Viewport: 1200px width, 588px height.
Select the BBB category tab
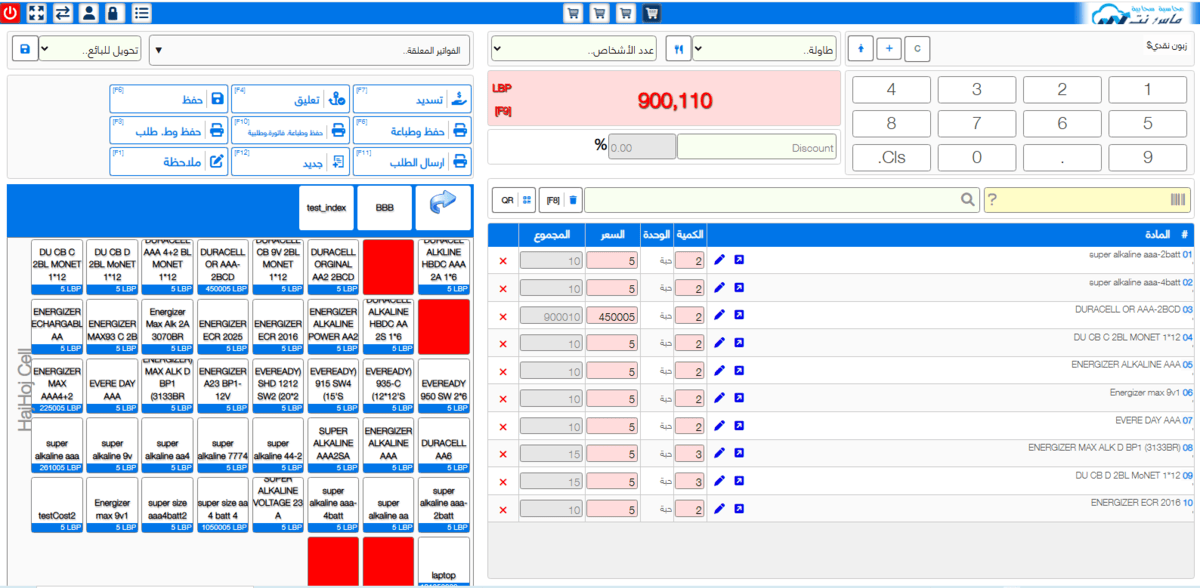385,207
